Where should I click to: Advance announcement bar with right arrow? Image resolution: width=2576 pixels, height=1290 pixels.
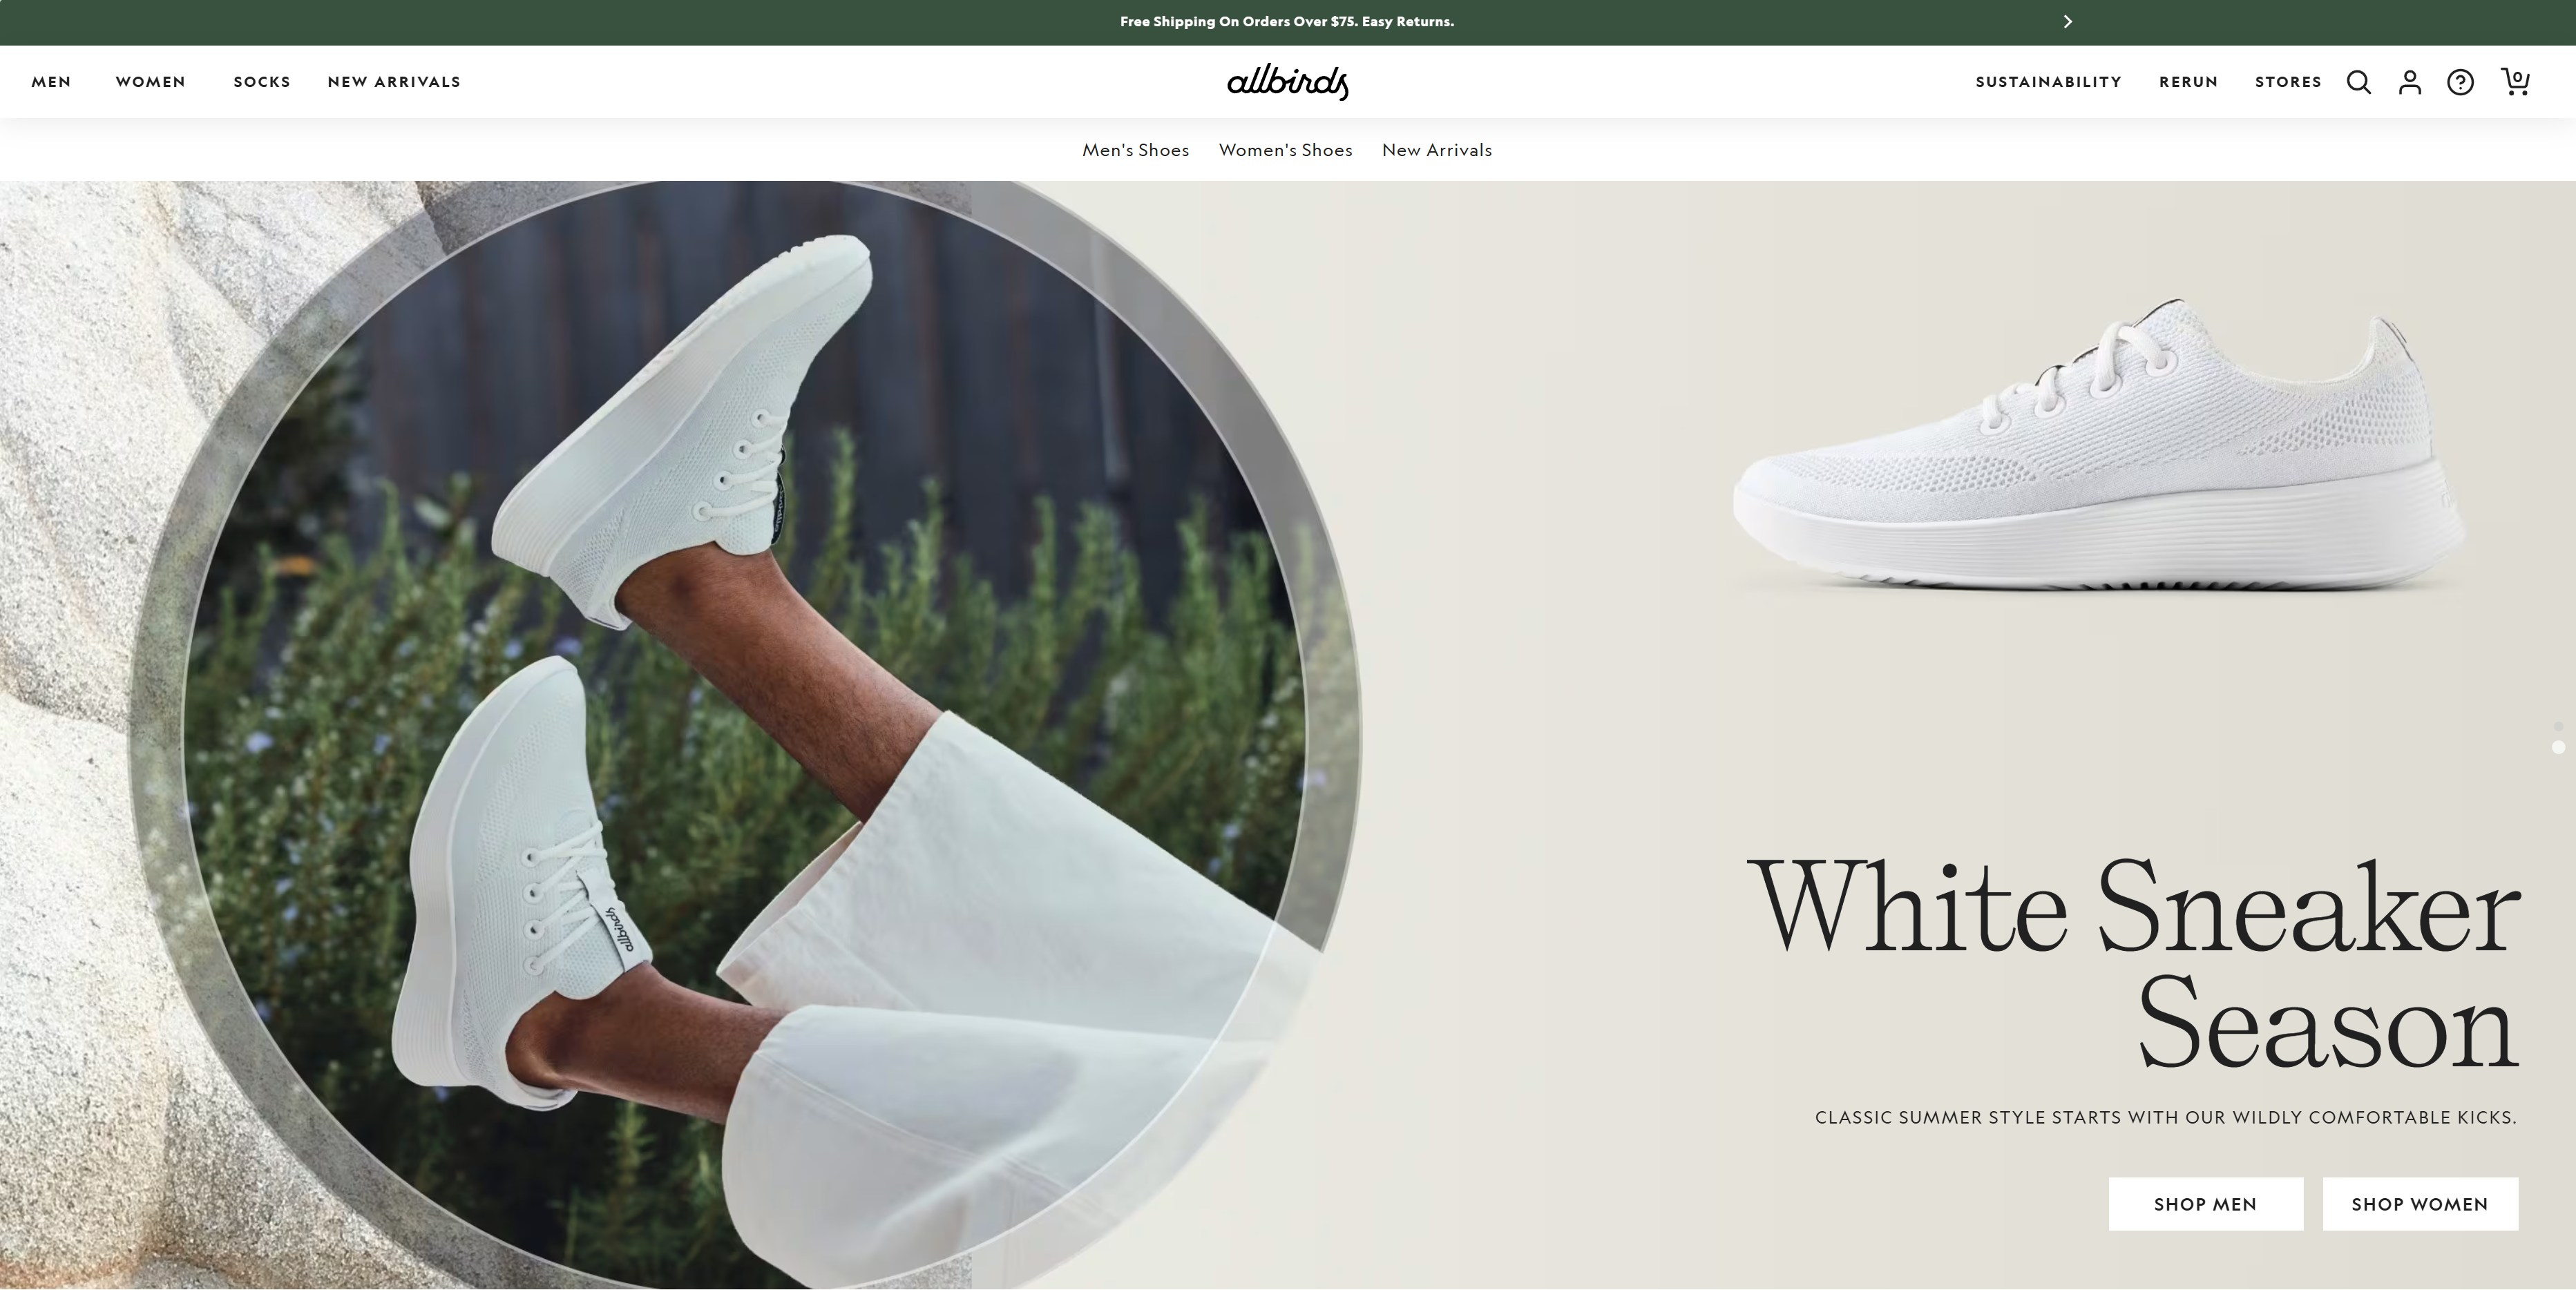2068,21
